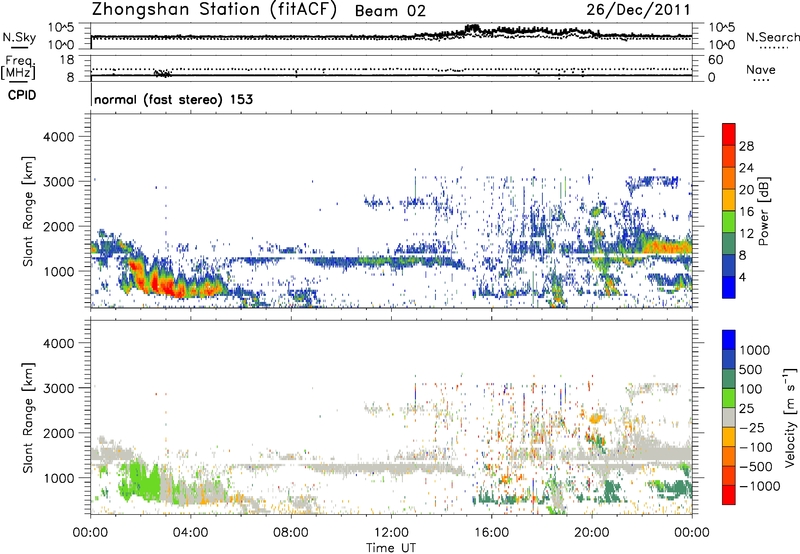
Task: Click 'normal (fast stereo) 153' text
Action: click(x=173, y=99)
